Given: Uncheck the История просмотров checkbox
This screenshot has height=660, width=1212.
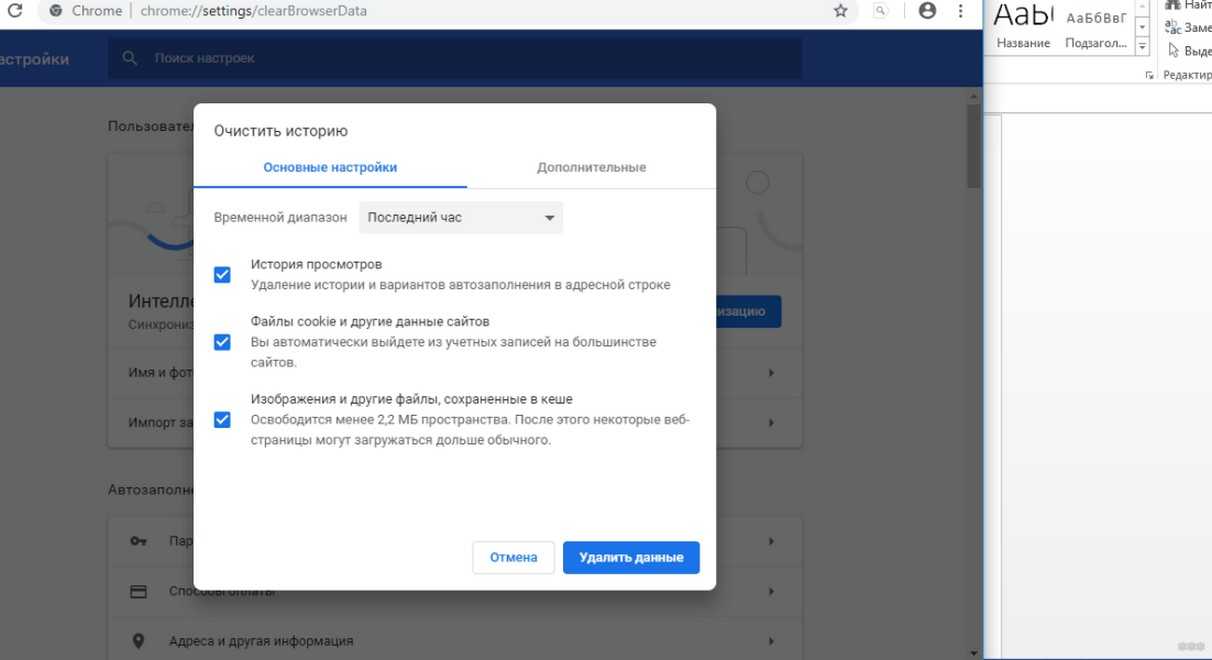Looking at the screenshot, I should 222,275.
